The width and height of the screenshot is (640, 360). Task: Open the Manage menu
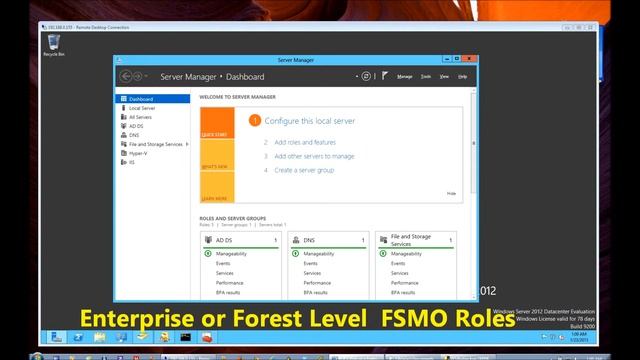click(404, 77)
